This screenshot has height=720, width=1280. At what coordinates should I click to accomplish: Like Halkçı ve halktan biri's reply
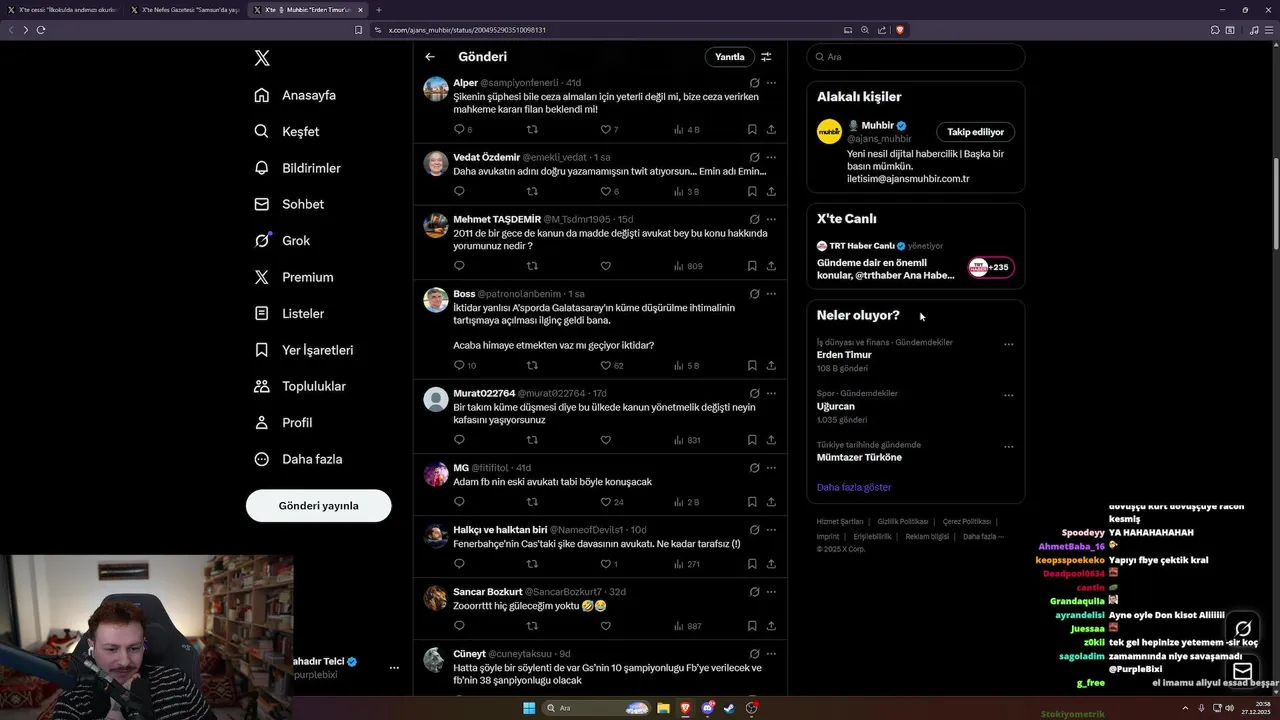608,564
